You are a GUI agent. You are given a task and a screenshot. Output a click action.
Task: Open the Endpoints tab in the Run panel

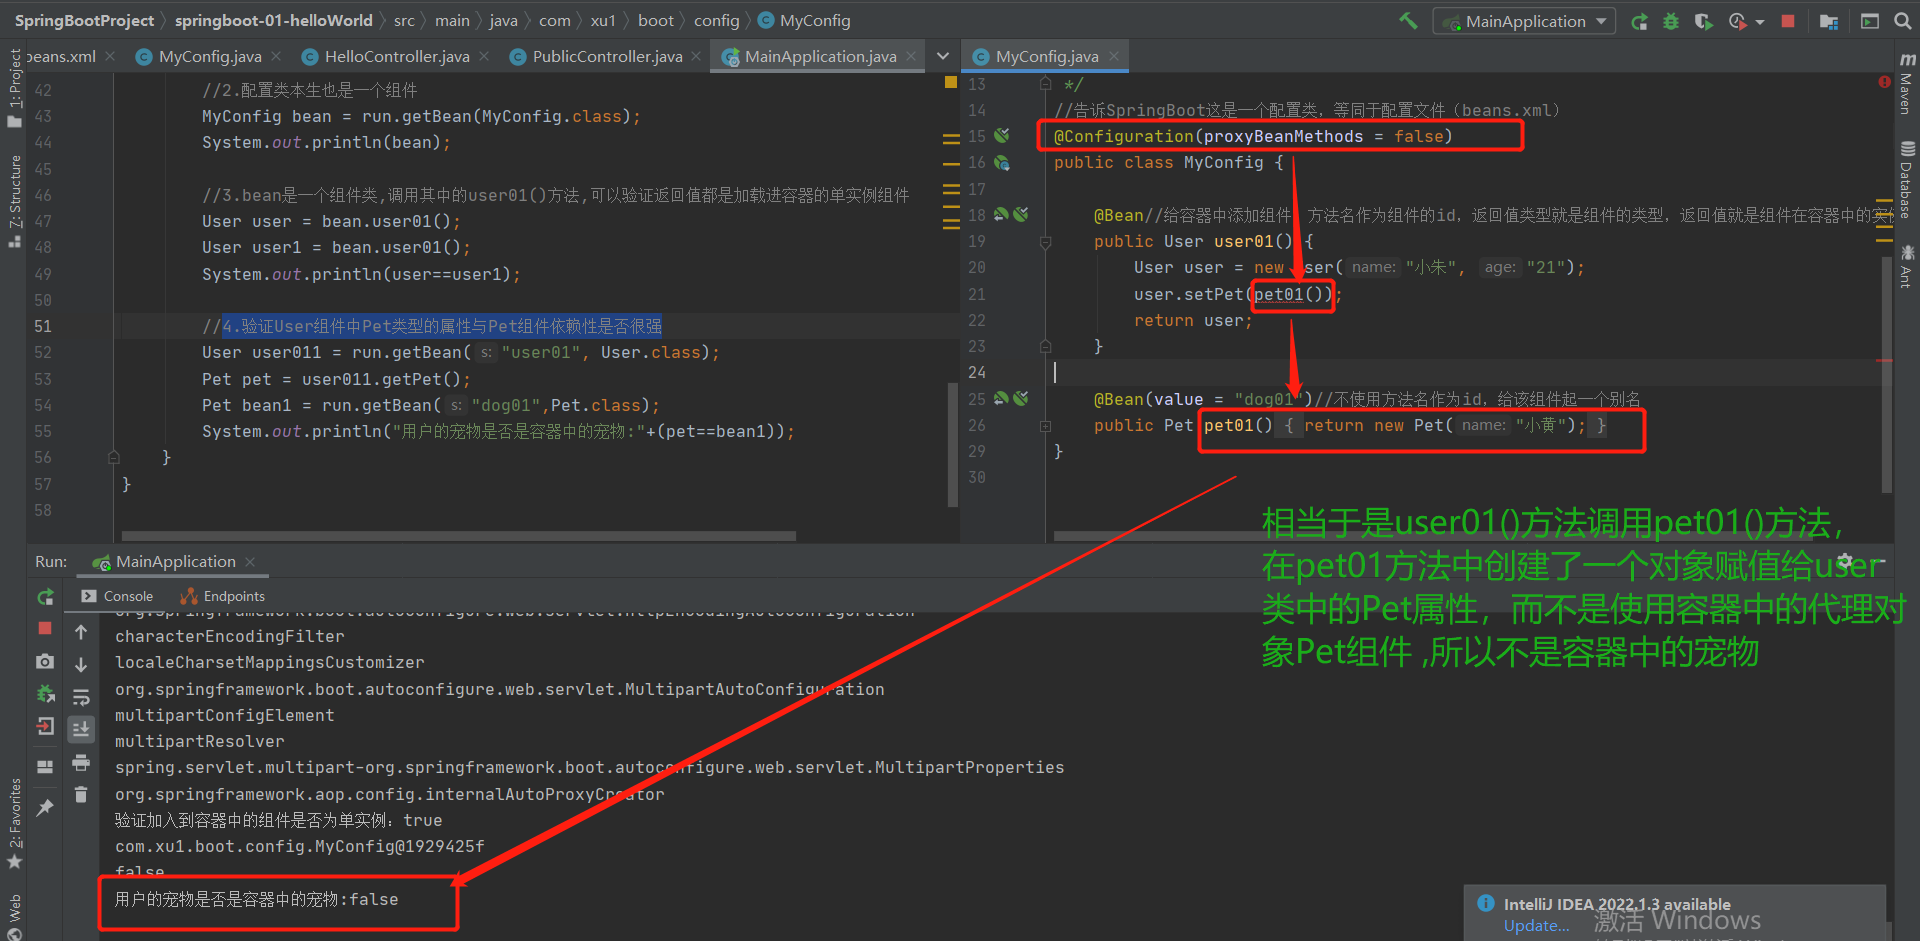click(222, 596)
